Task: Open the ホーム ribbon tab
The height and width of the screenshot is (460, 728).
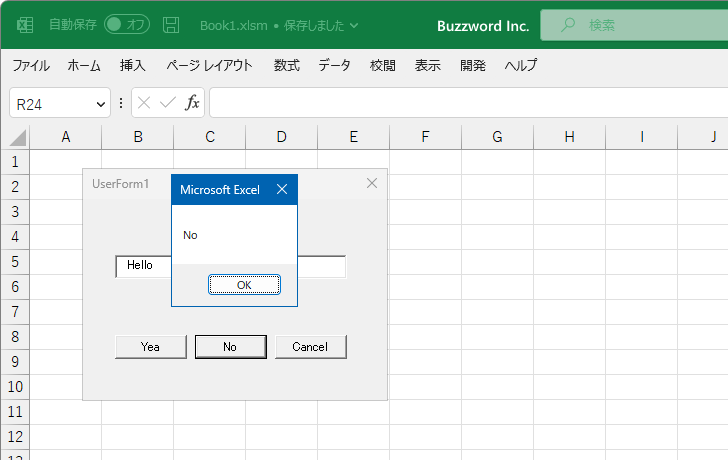Action: pyautogui.click(x=84, y=65)
